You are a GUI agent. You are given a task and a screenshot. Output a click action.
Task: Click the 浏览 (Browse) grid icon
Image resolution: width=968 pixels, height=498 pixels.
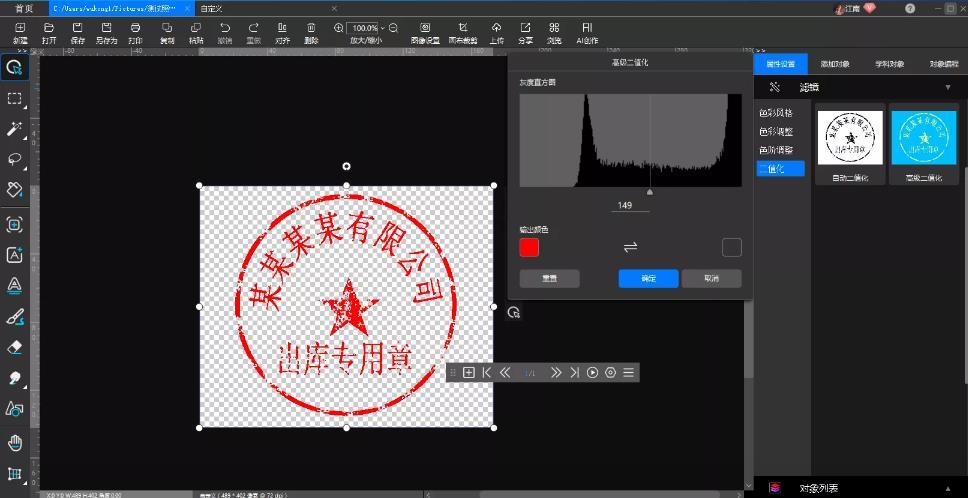[x=554, y=28]
